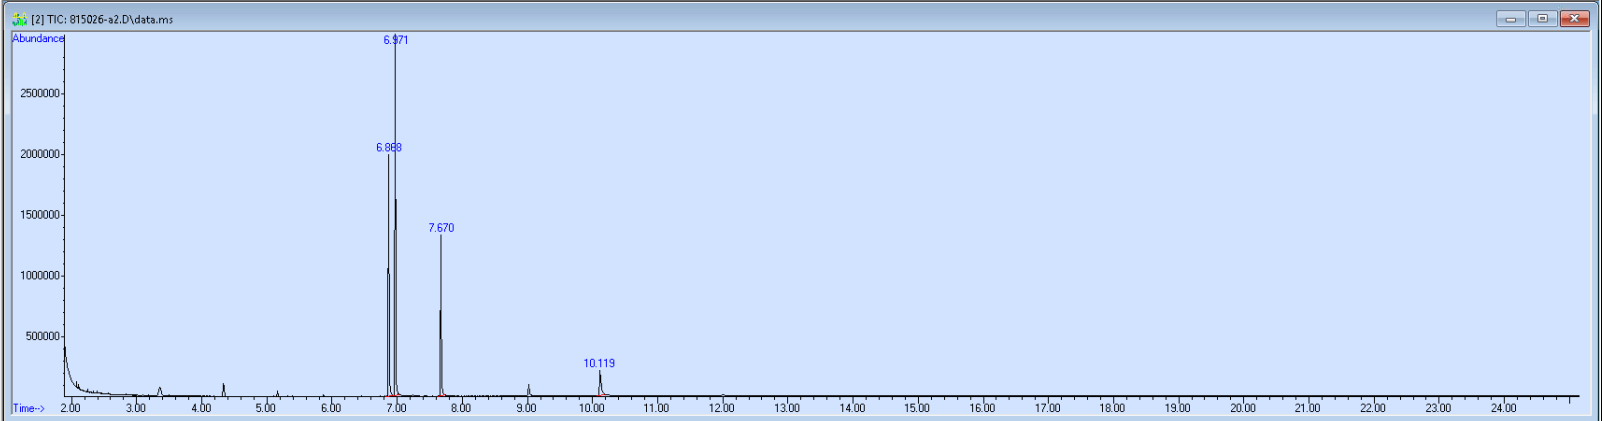
Task: Click the small peak just after 3.00
Action: [x=160, y=390]
